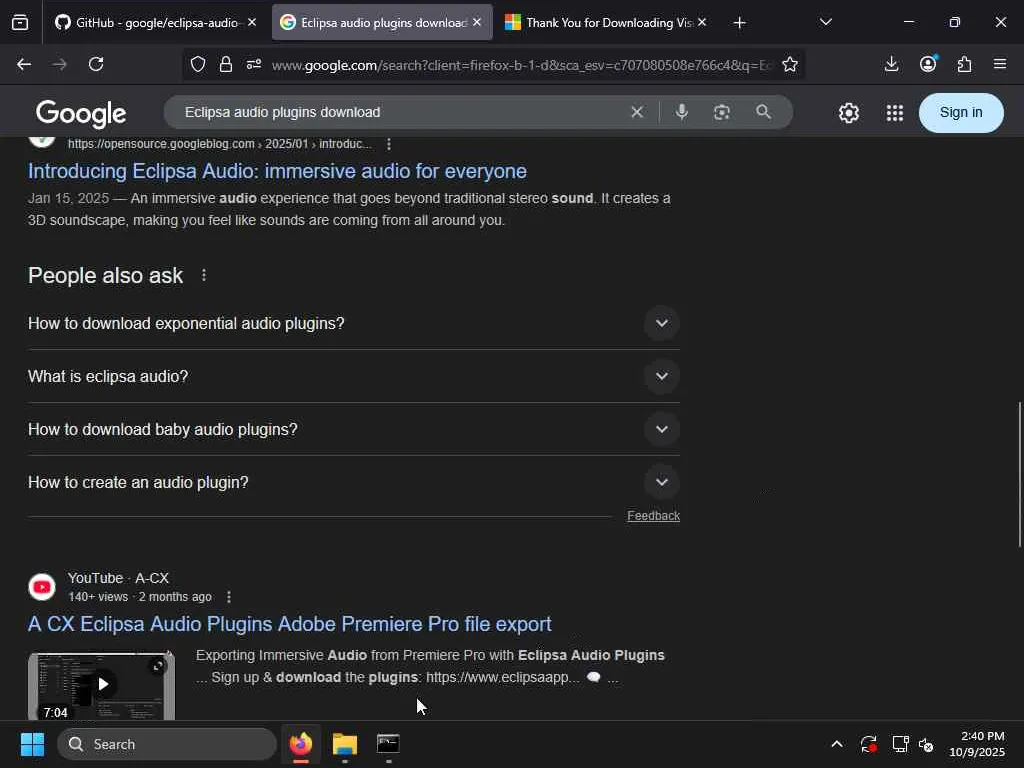Viewport: 1024px width, 768px height.
Task: Click the sync tray icon with red dot
Action: pyautogui.click(x=869, y=744)
